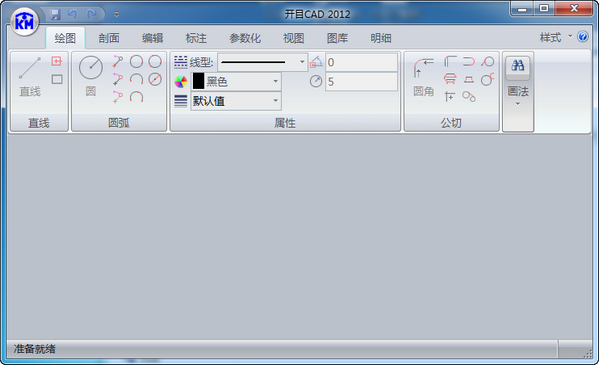Expand the arrow below 画法 label

(x=518, y=104)
